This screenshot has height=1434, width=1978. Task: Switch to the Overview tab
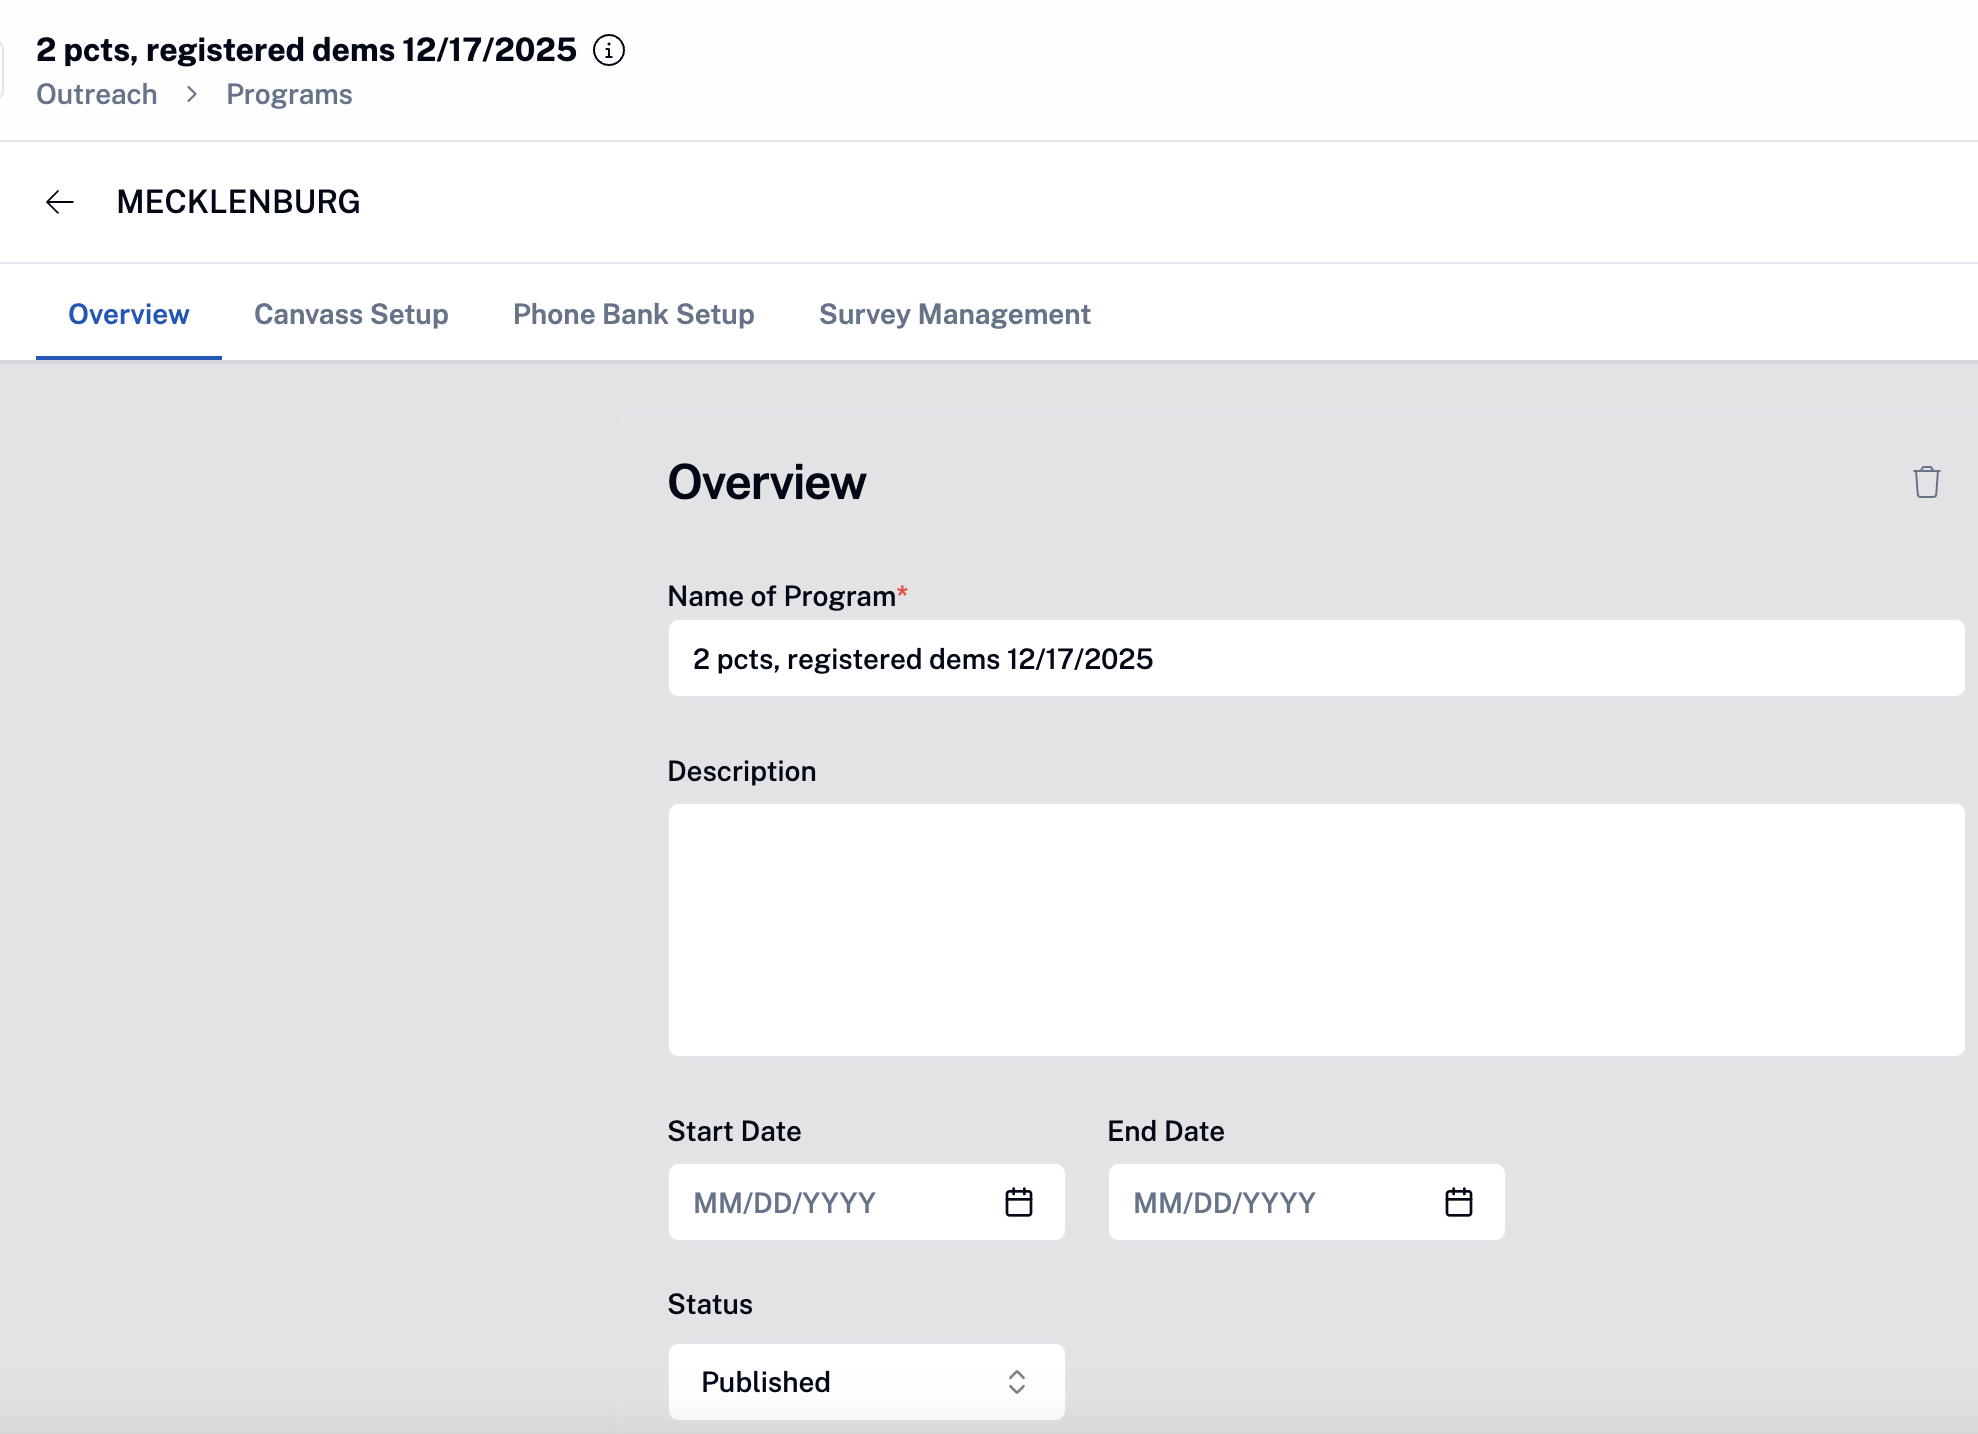[x=128, y=314]
